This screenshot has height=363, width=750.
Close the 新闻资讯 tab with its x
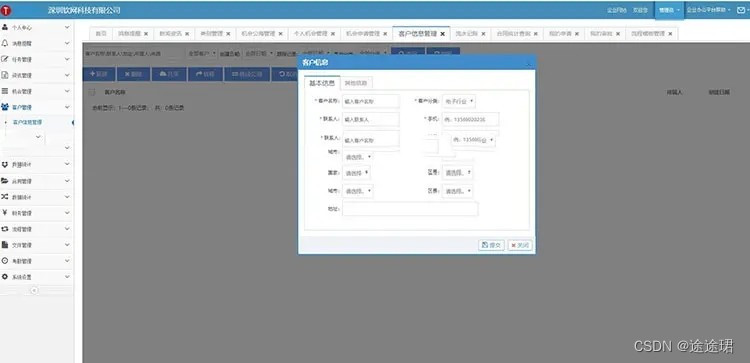pos(187,34)
